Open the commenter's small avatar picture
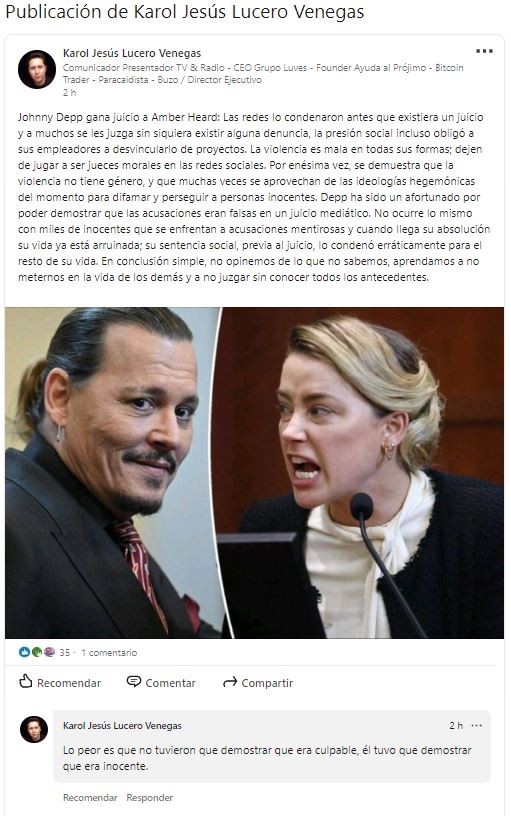The image size is (511, 816). coord(34,729)
